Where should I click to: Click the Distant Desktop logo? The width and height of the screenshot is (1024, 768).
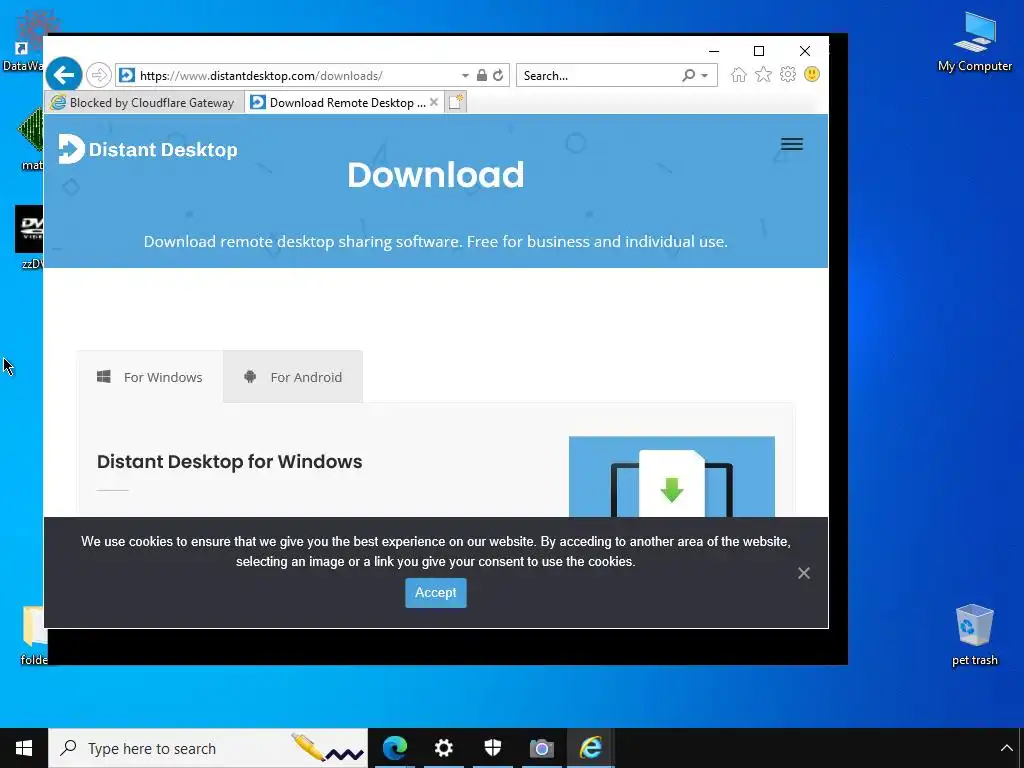point(148,149)
